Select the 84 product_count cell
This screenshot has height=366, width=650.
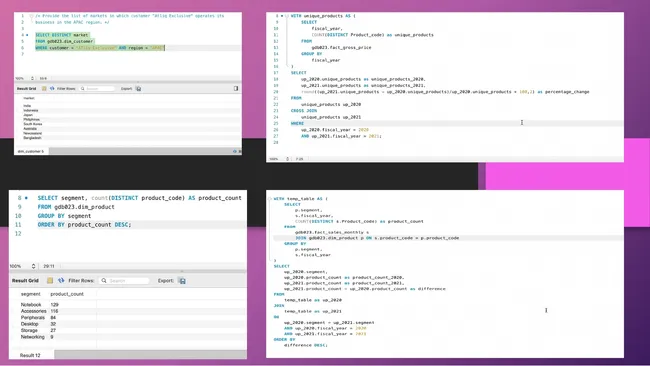point(53,318)
